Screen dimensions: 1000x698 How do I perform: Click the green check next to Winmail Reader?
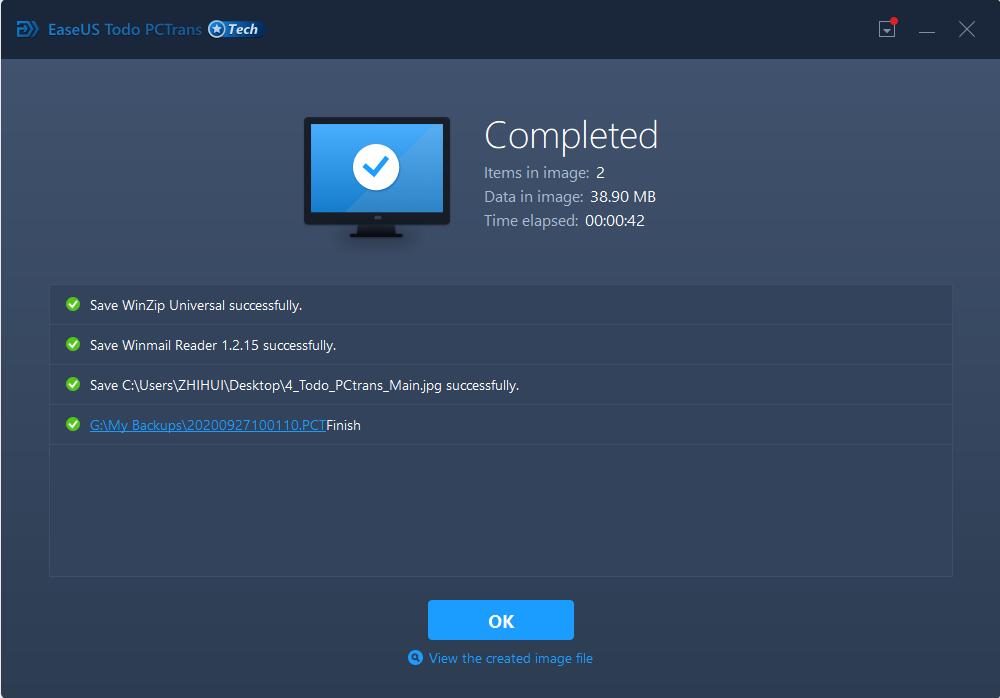73,345
